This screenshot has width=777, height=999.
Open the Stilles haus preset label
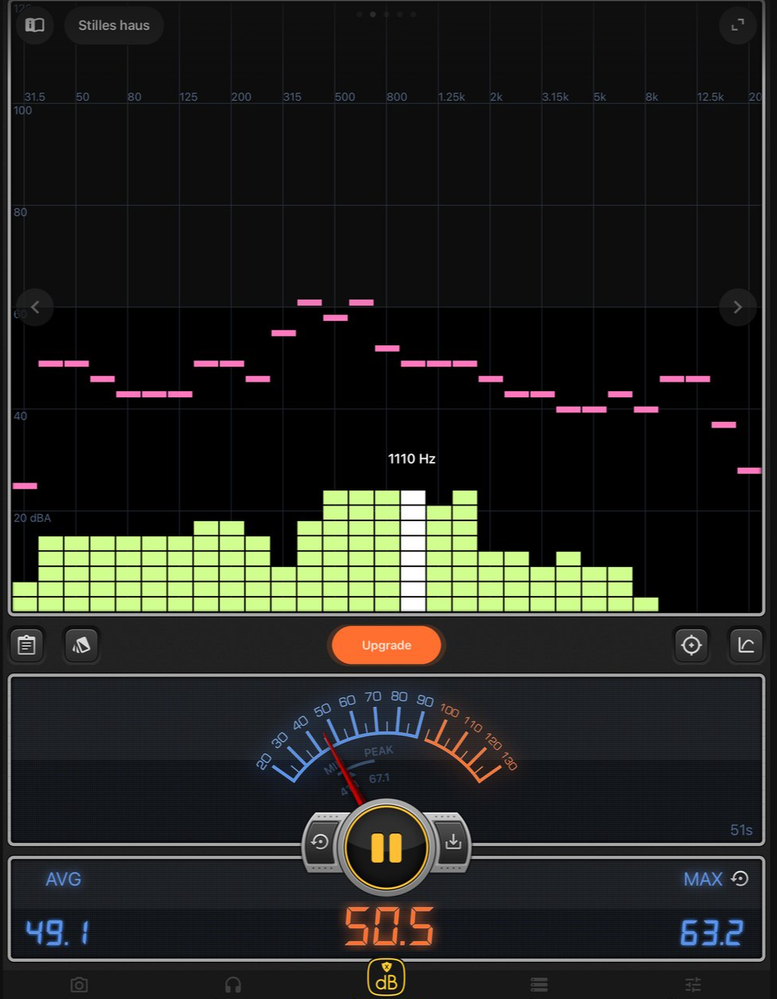[x=114, y=25]
